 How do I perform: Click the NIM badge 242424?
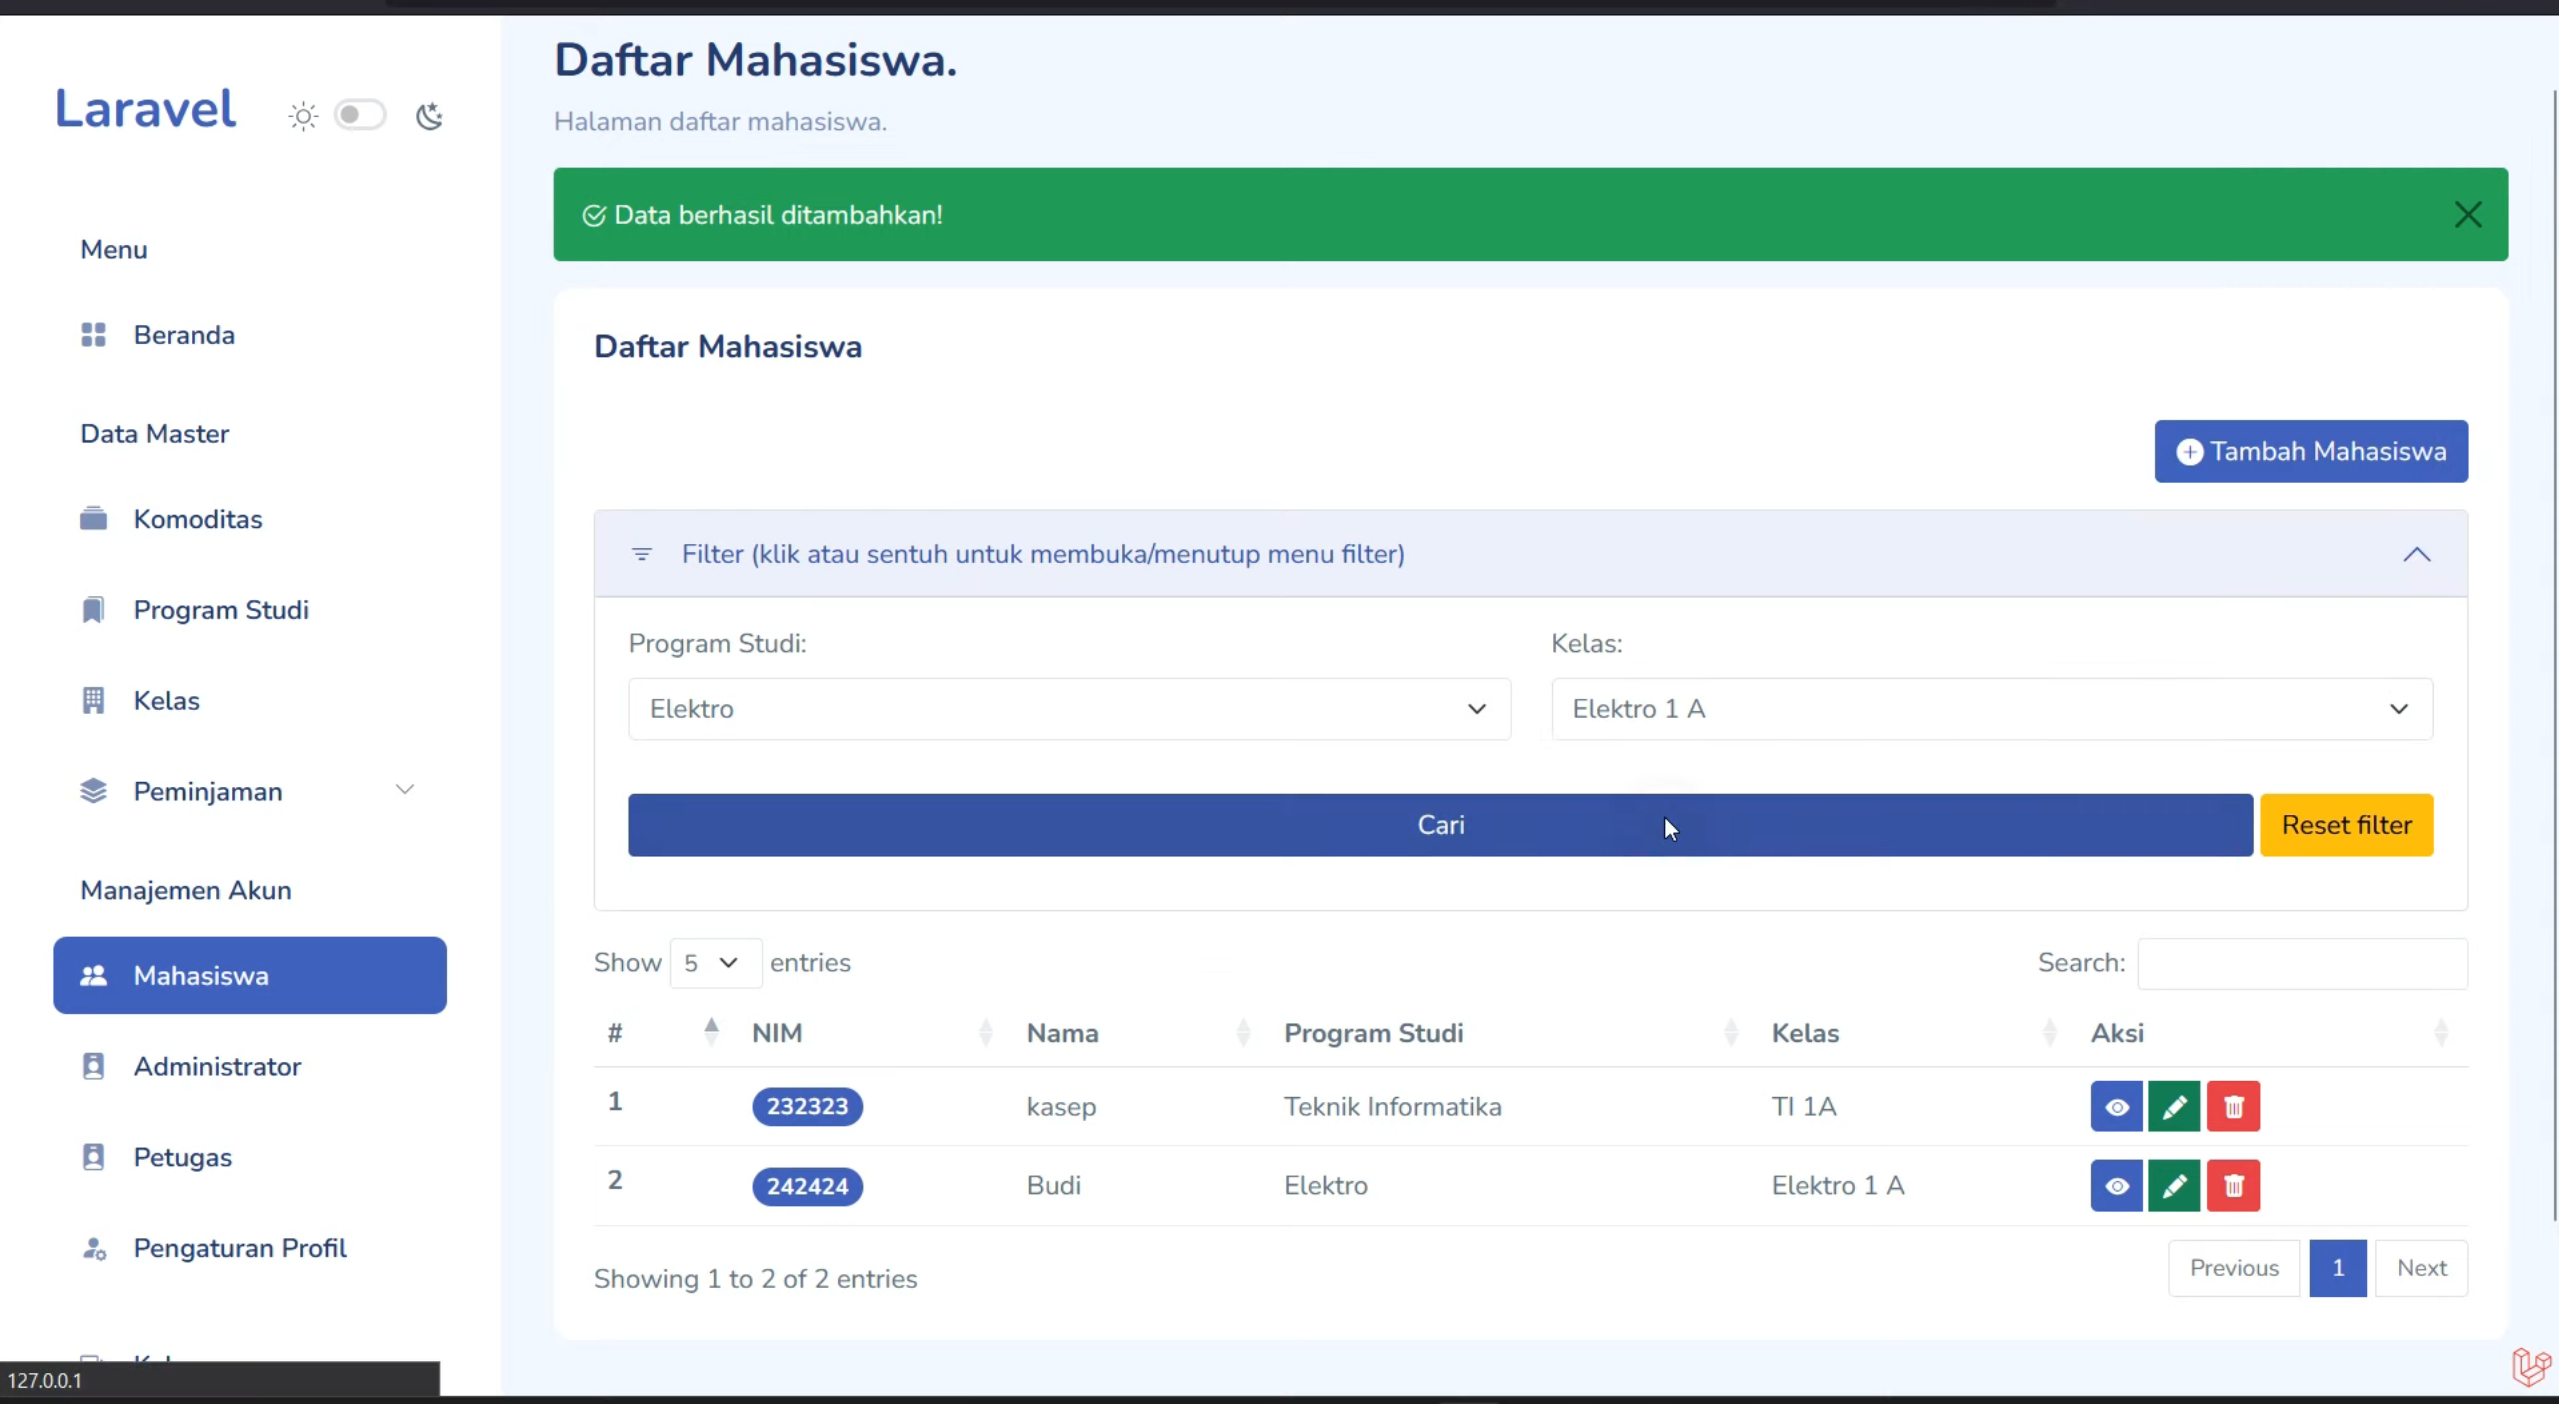point(807,1186)
